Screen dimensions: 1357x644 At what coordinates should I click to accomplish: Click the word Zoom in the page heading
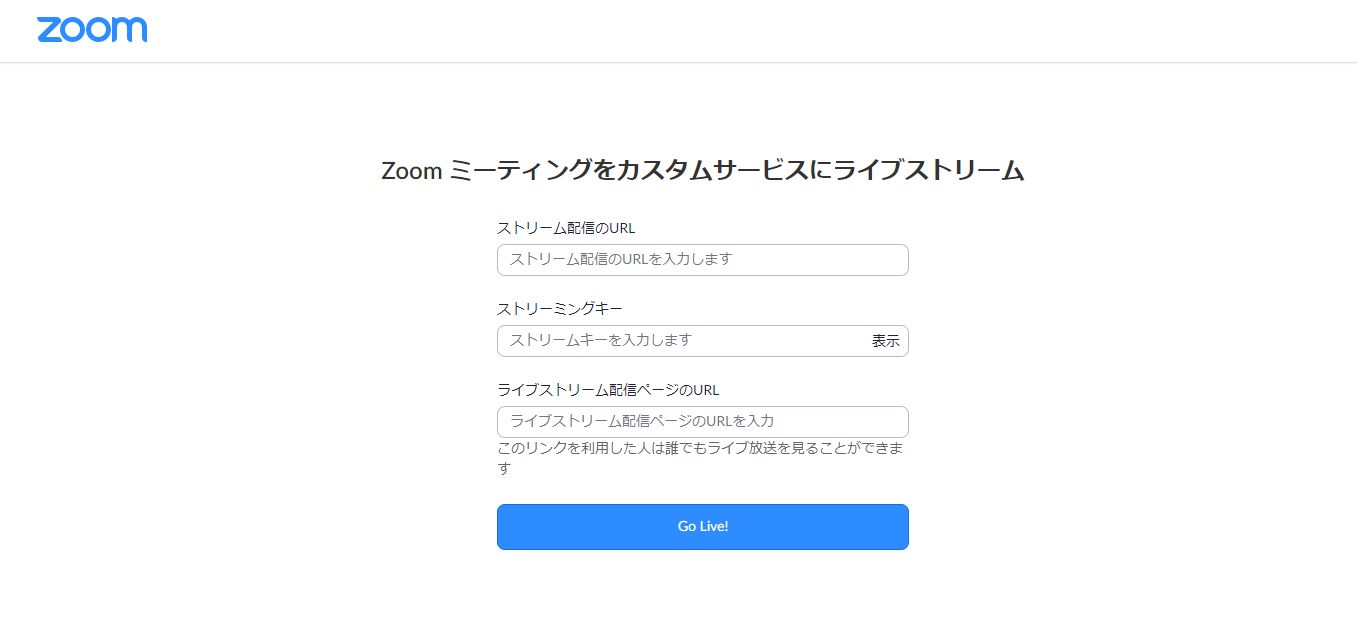click(411, 171)
